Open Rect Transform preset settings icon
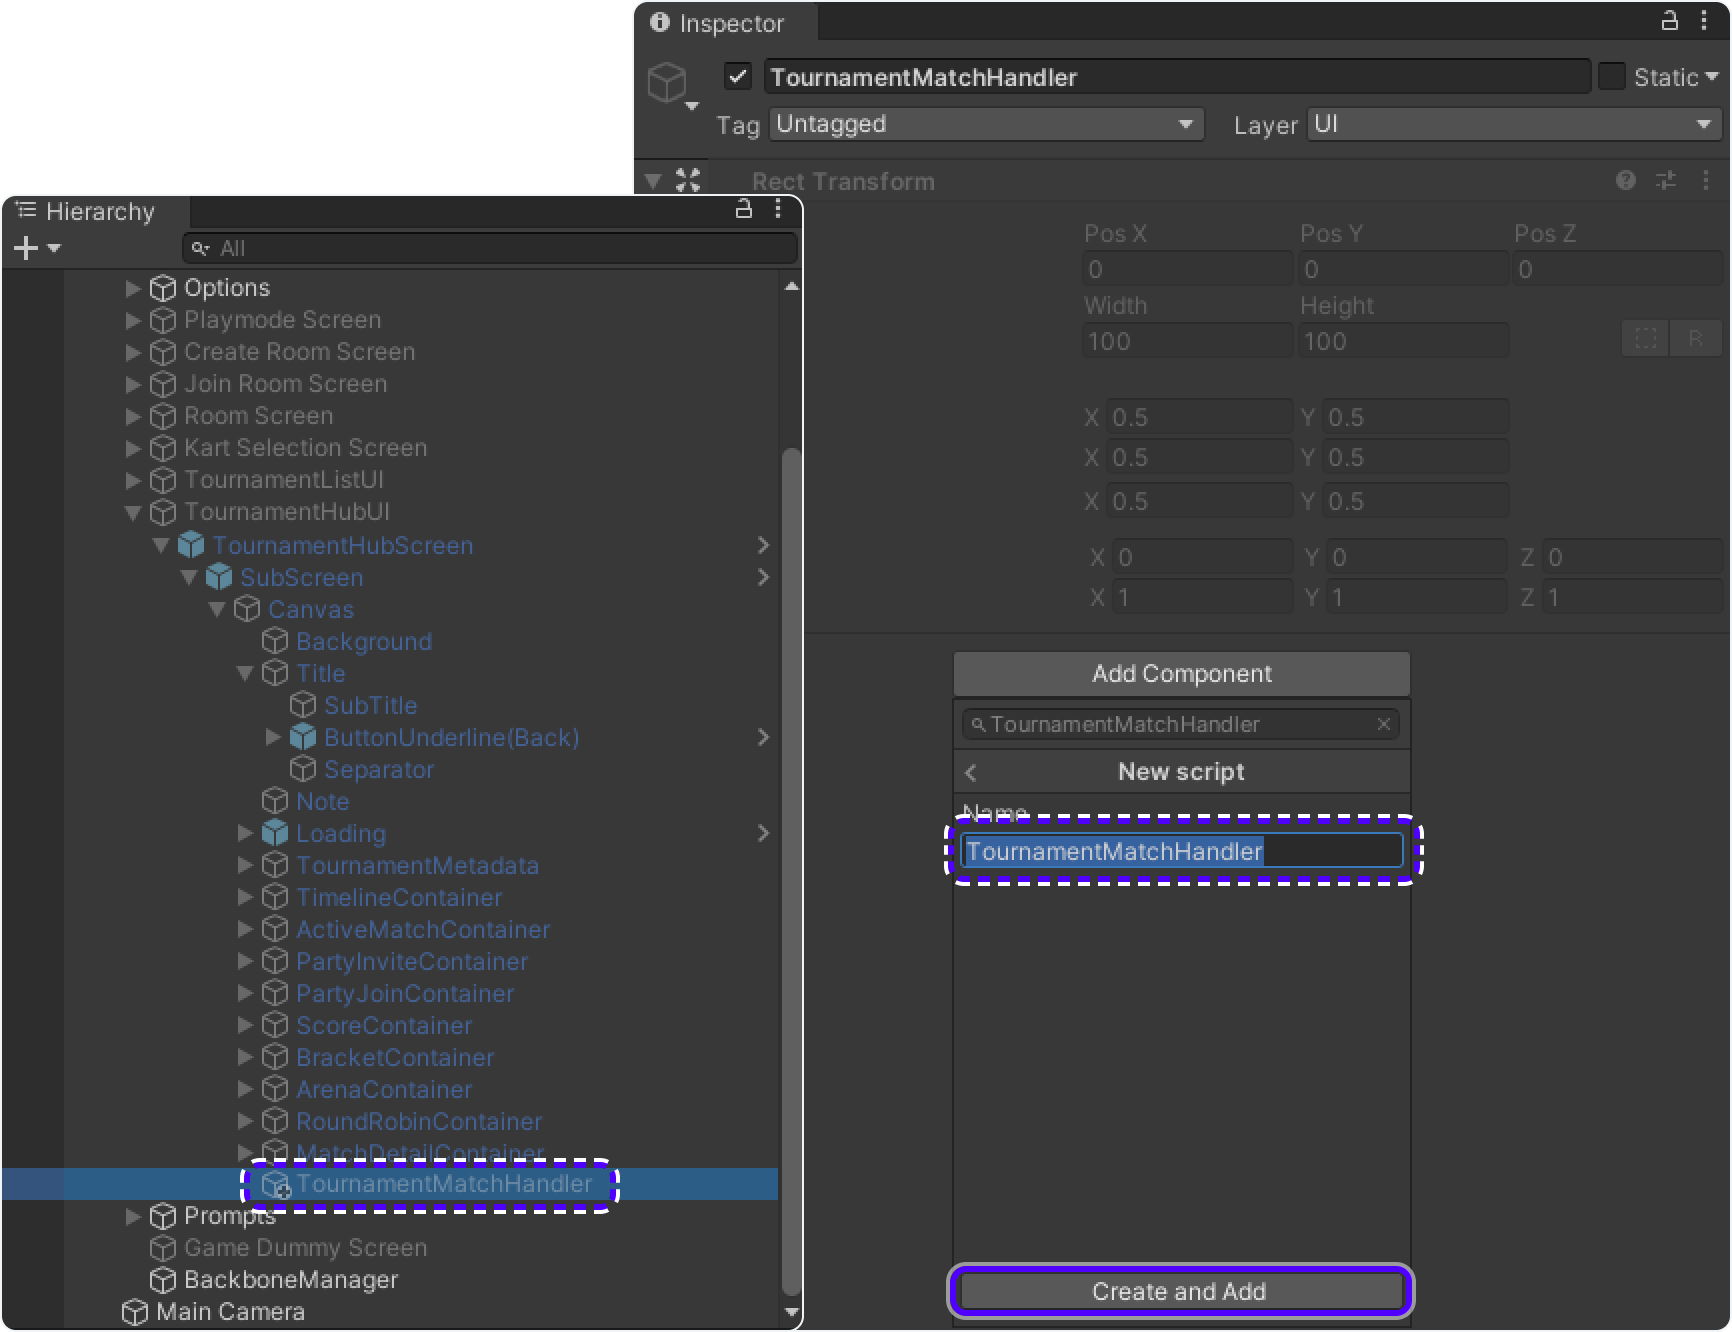 coord(1666,180)
